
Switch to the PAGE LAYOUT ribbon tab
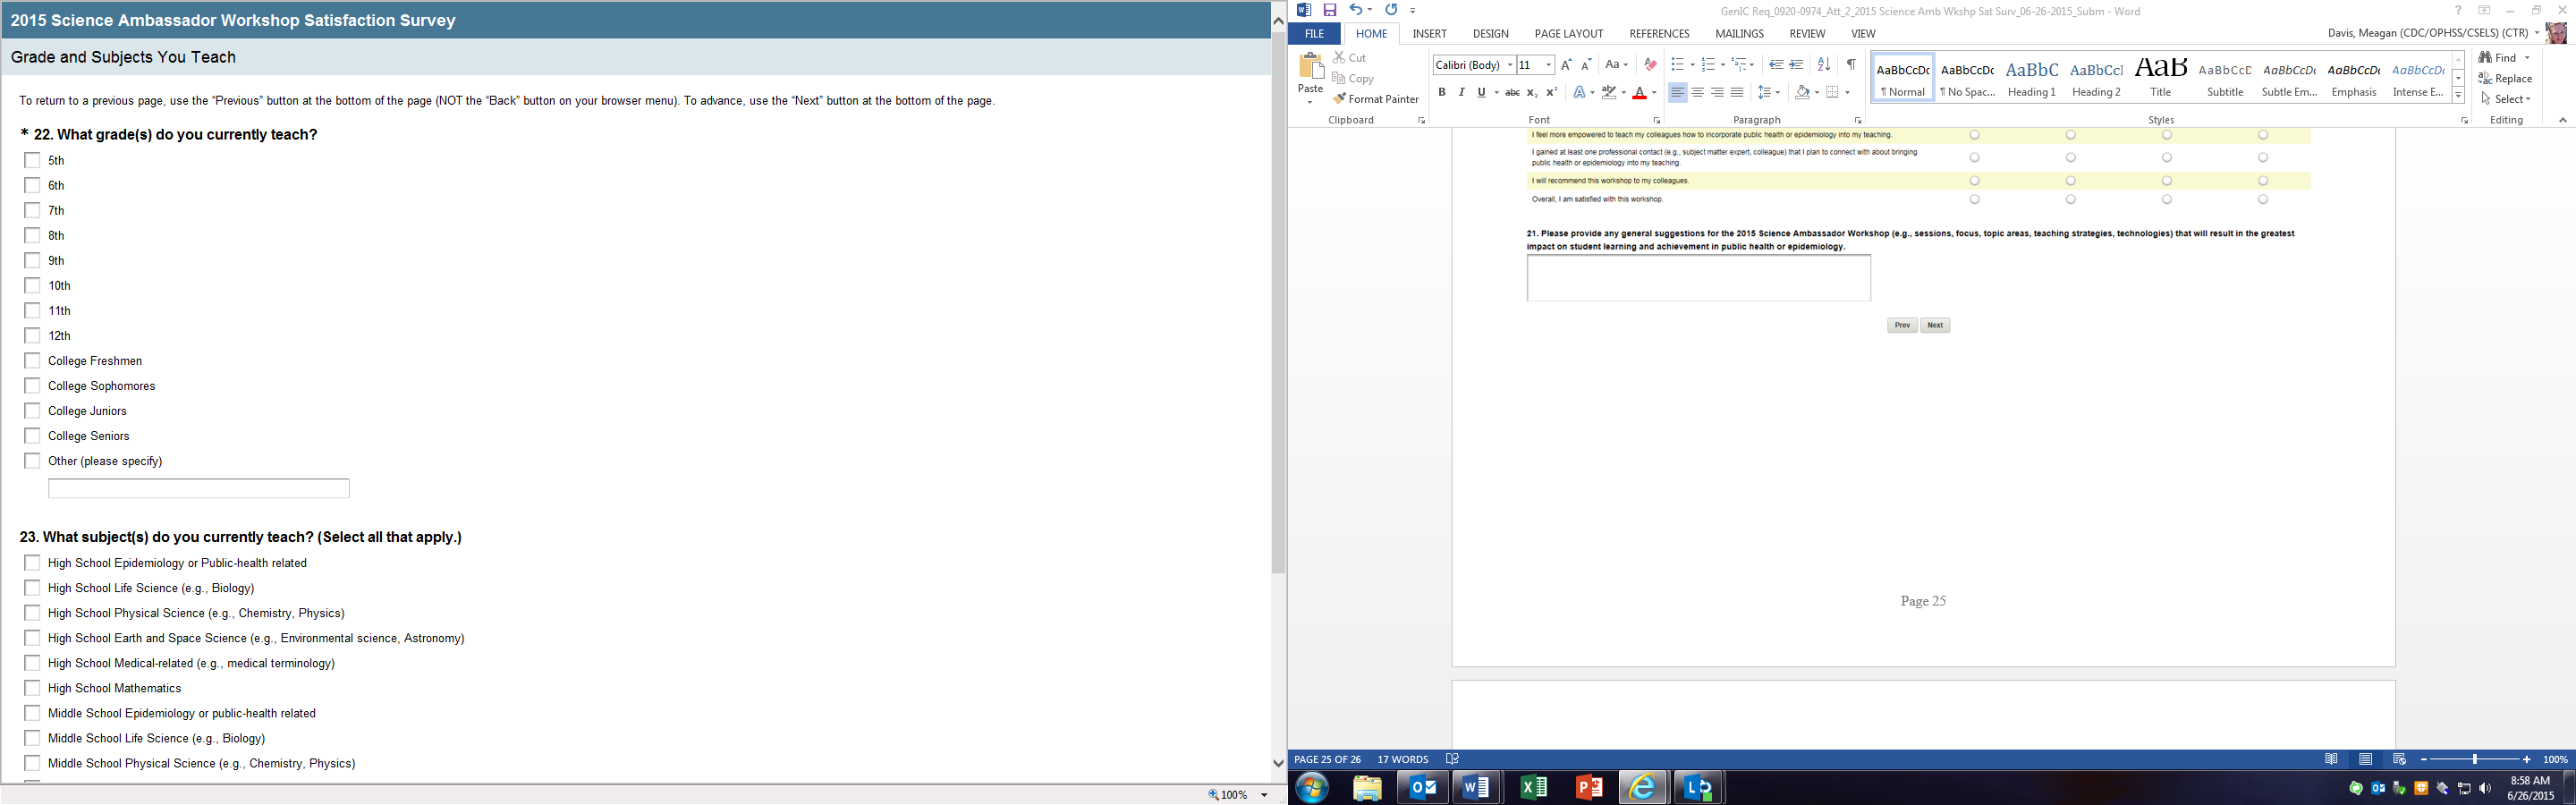[1568, 34]
